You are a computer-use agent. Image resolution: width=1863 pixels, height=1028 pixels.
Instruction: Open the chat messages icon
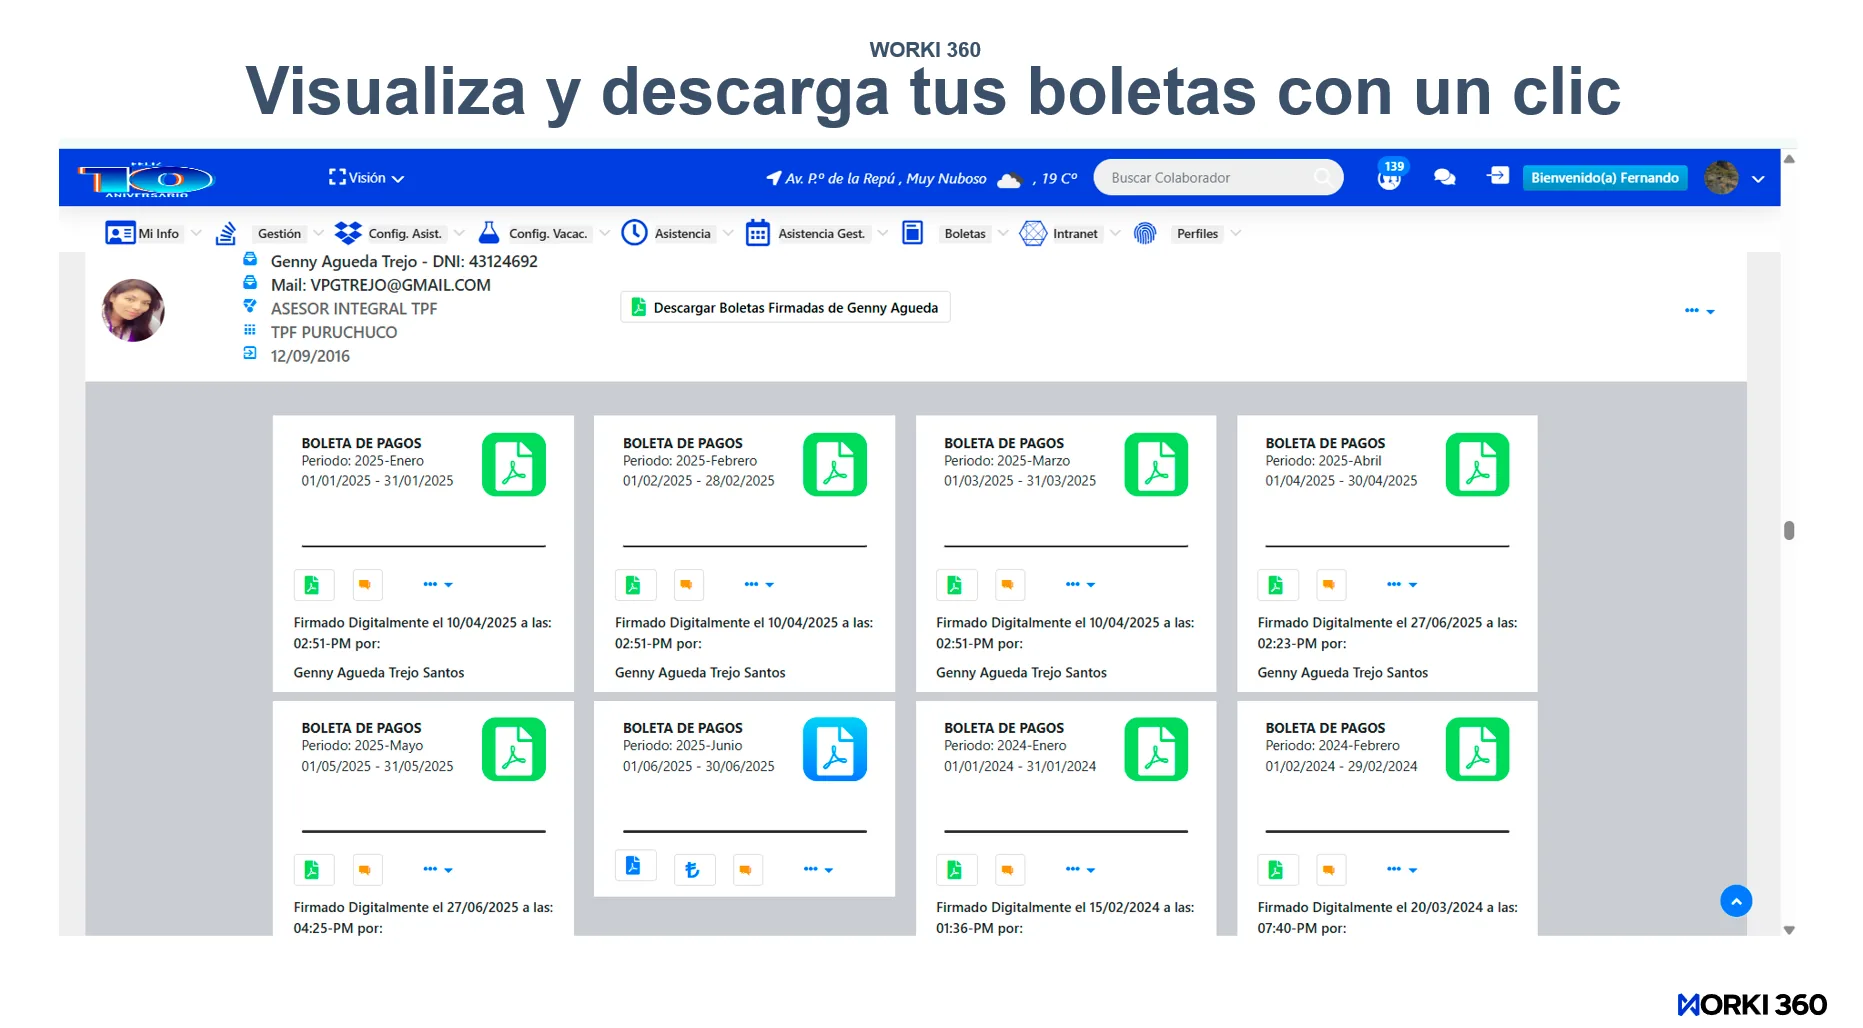pyautogui.click(x=1444, y=177)
